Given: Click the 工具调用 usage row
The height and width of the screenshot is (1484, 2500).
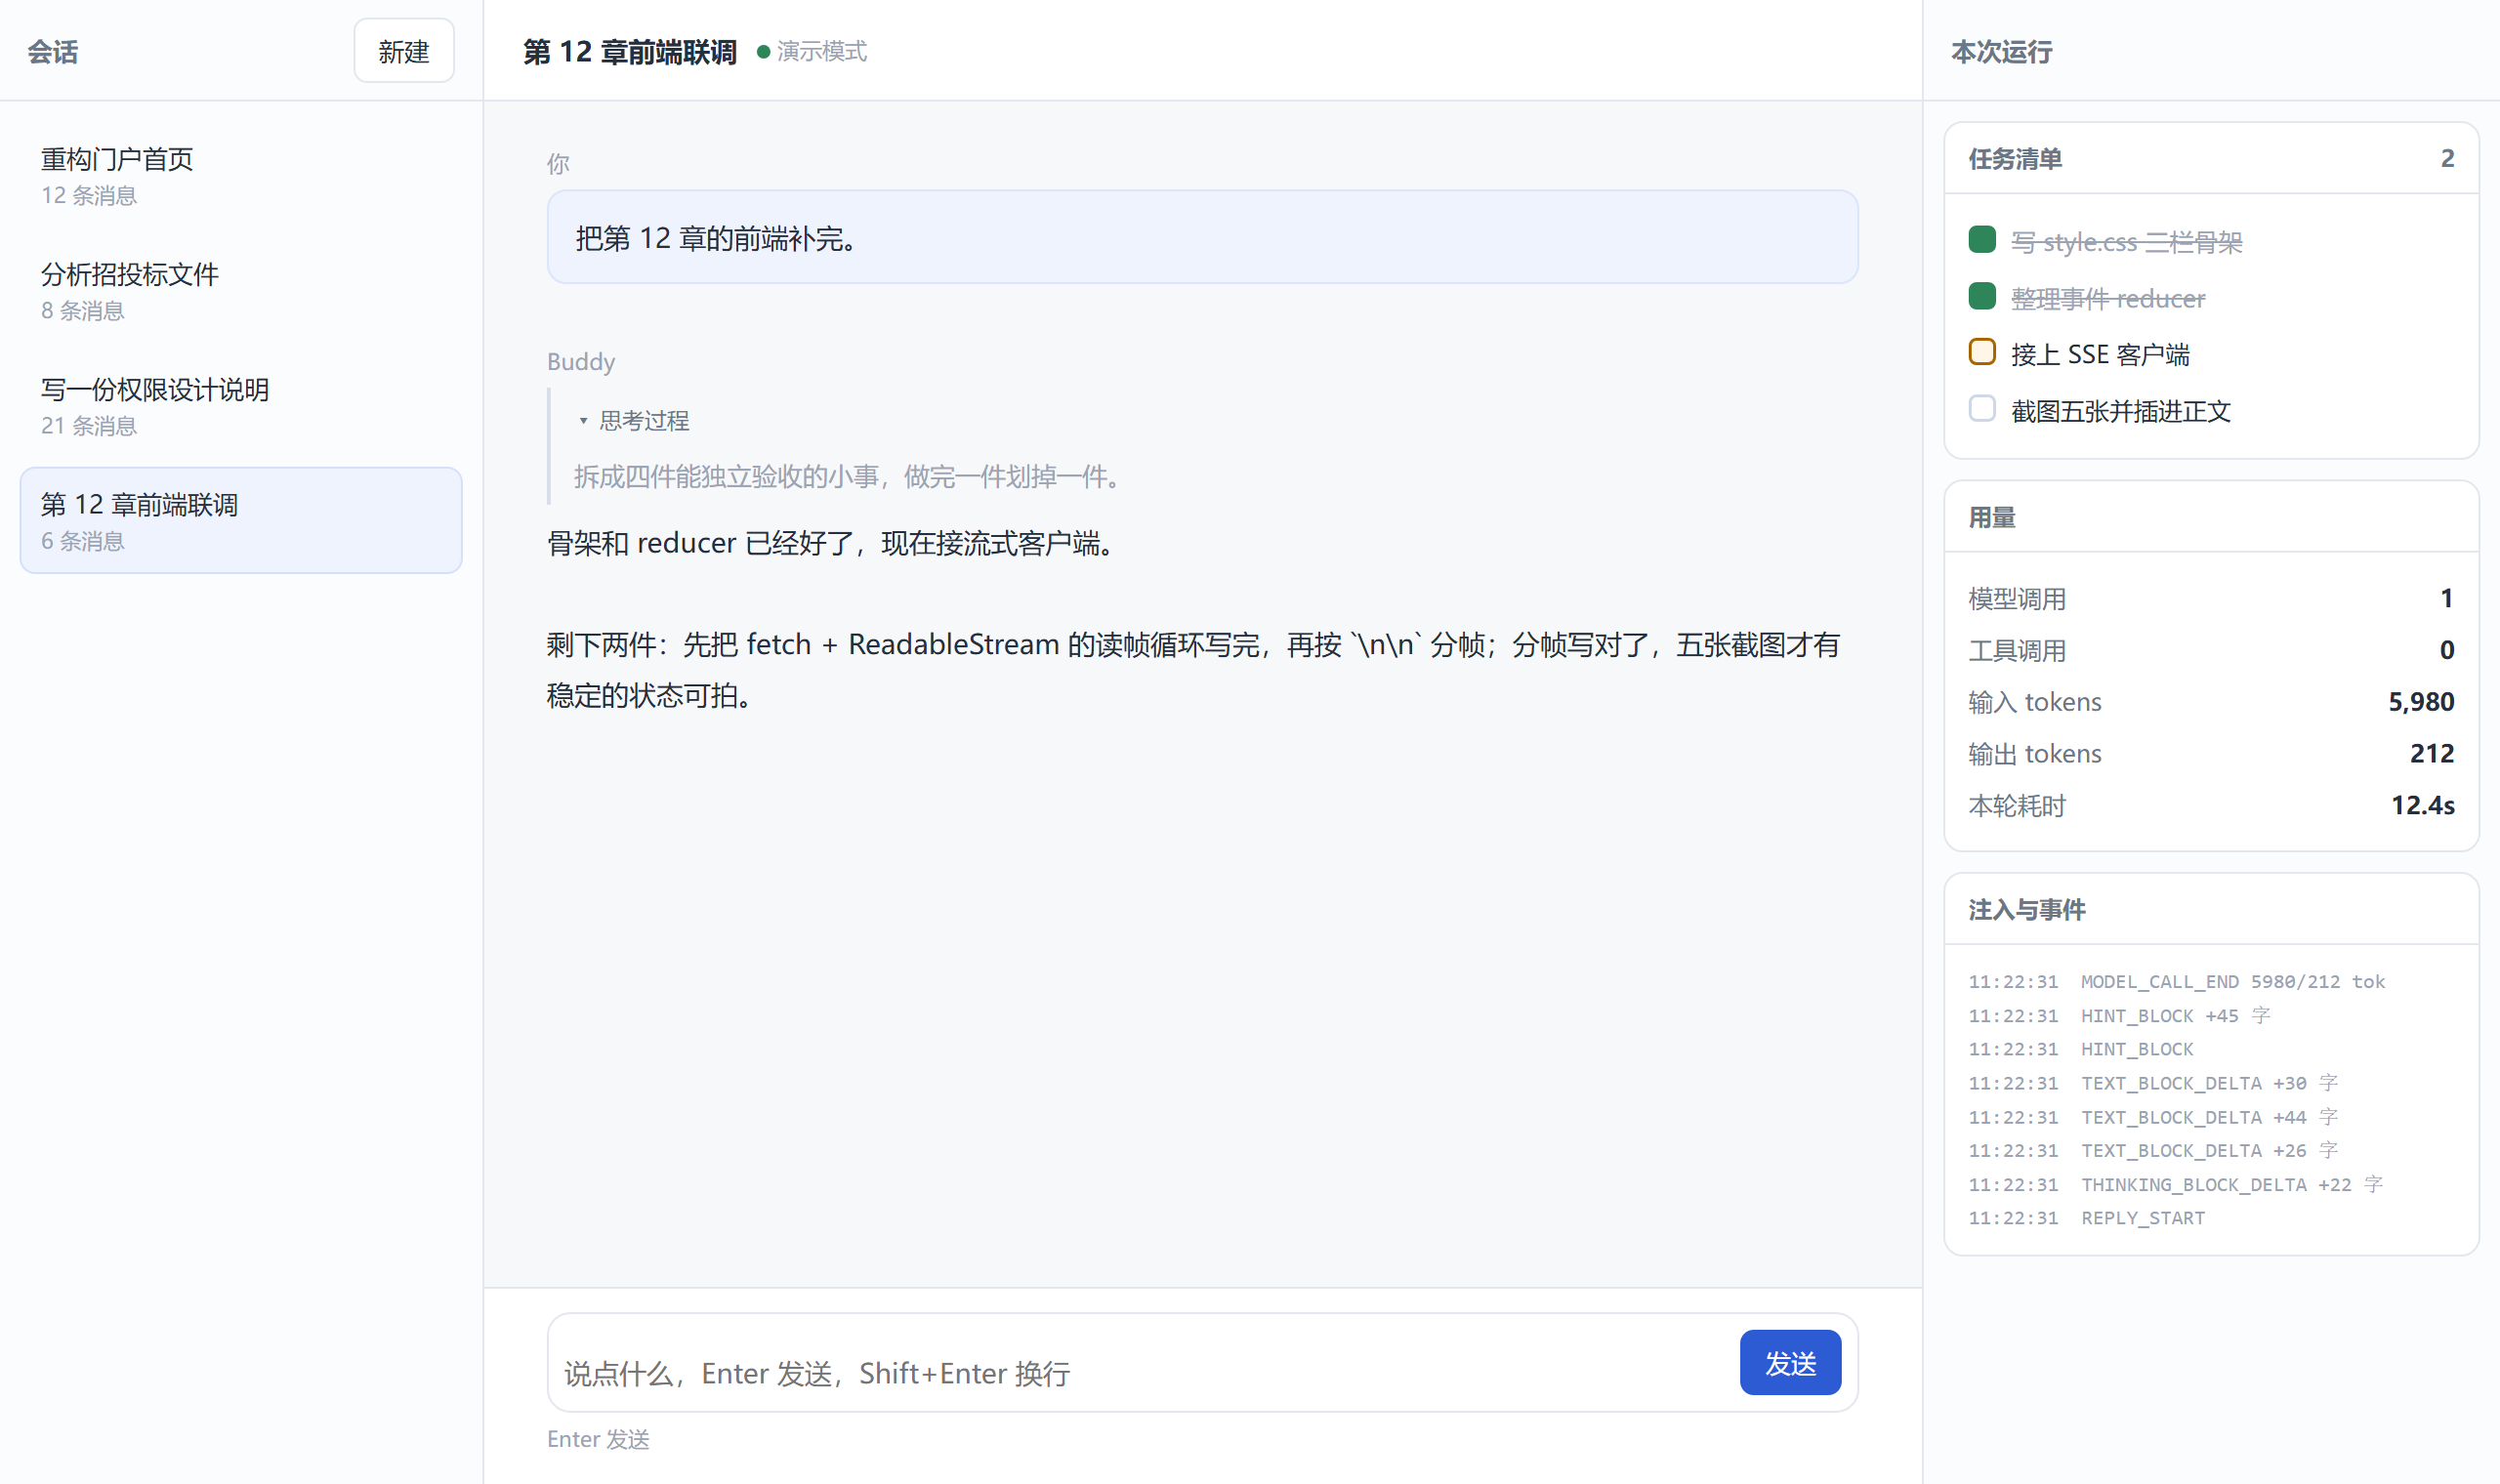Looking at the screenshot, I should [x=2211, y=650].
